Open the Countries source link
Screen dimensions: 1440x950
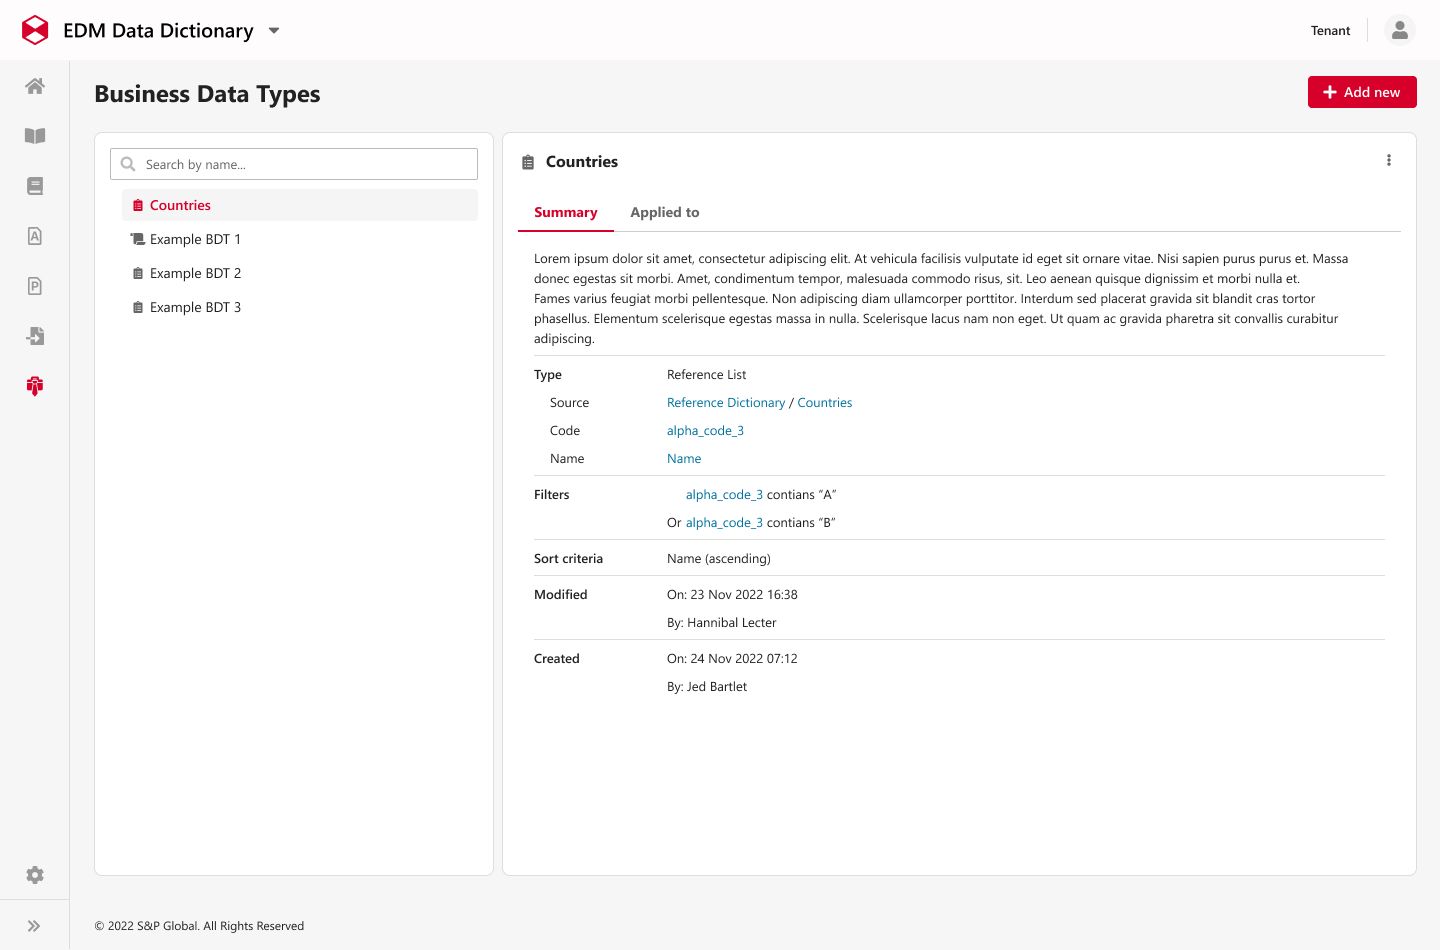(825, 403)
